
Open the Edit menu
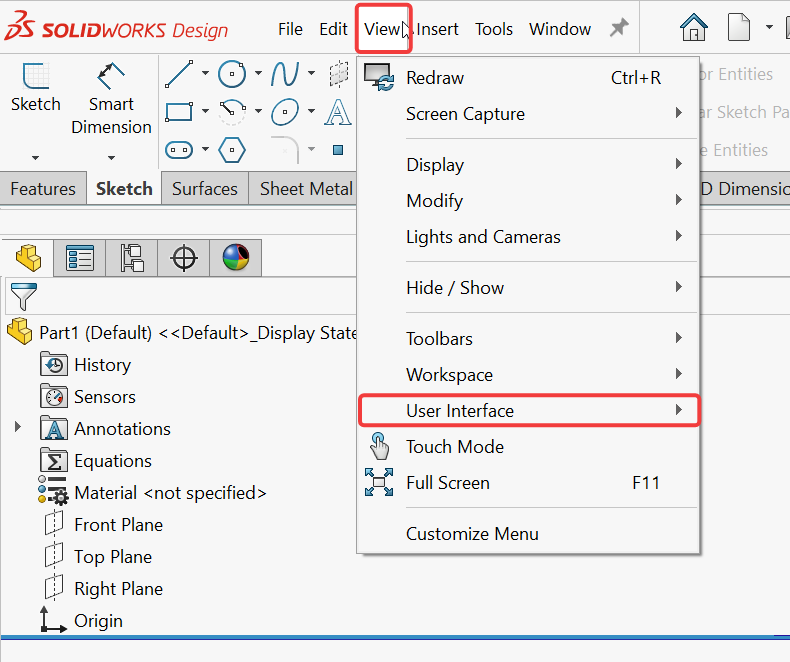[x=333, y=29]
